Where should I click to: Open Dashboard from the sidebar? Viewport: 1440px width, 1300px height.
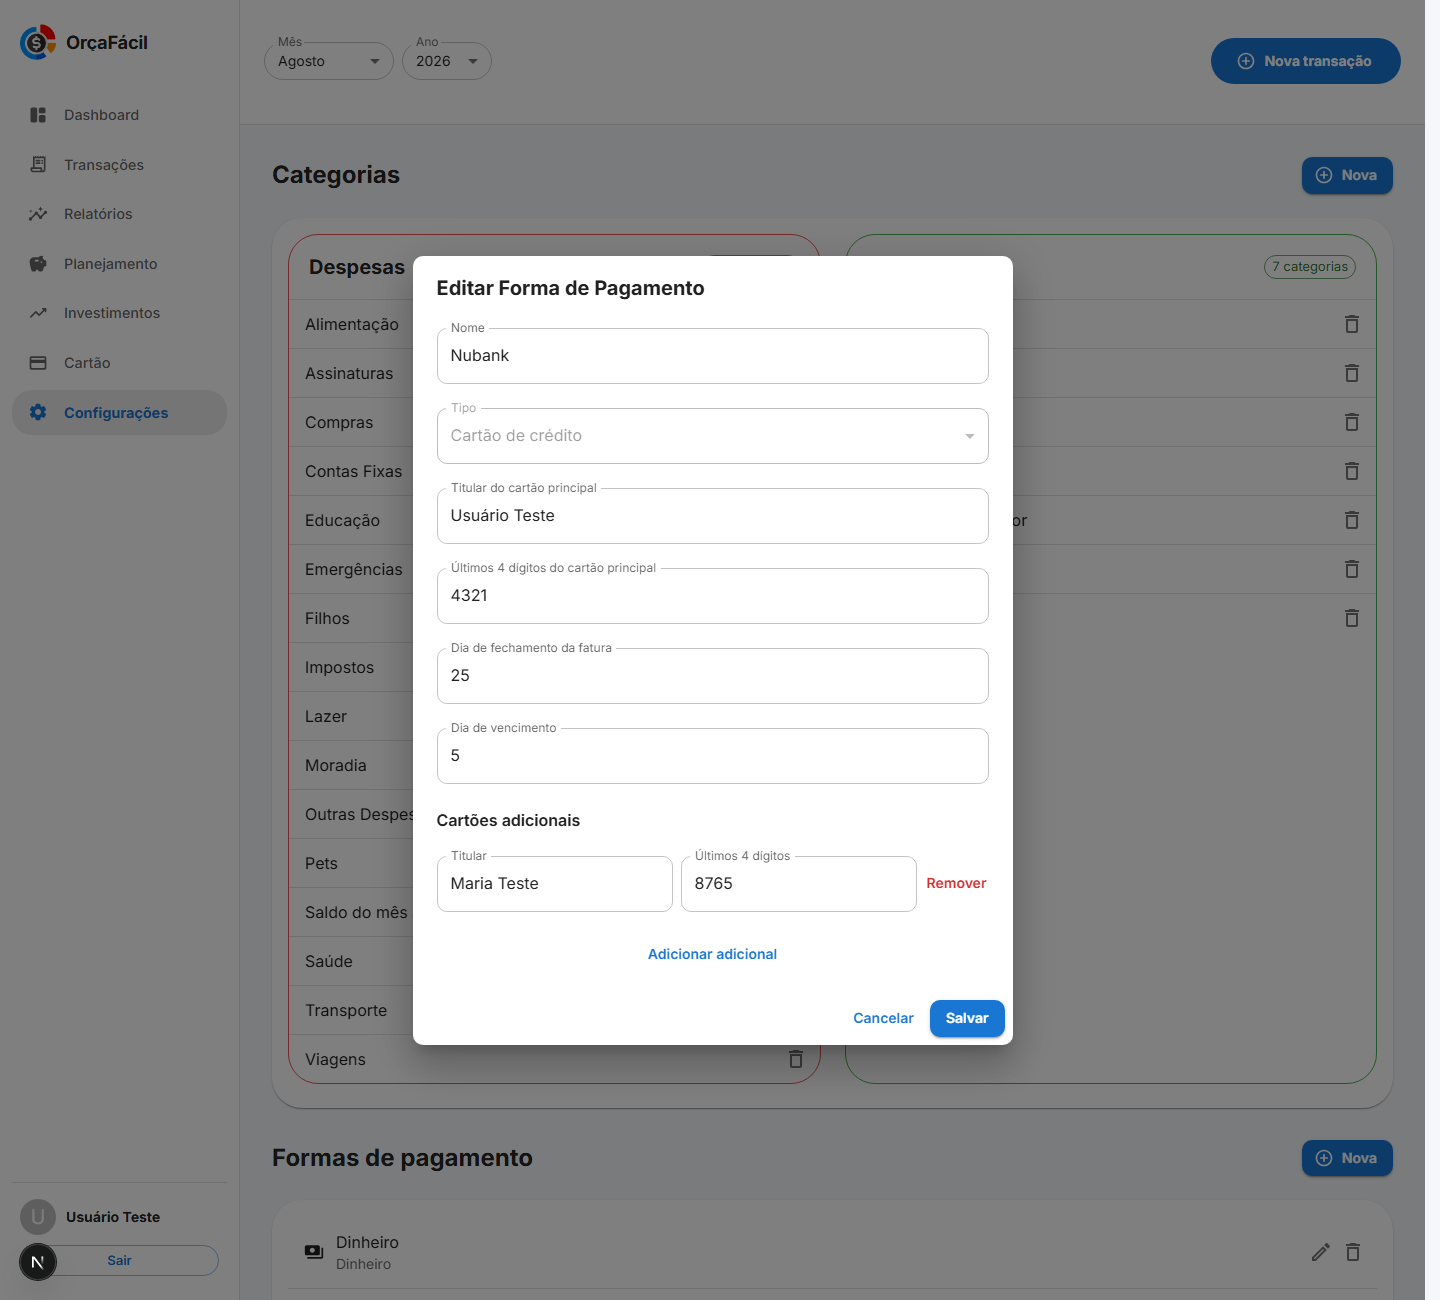point(119,115)
